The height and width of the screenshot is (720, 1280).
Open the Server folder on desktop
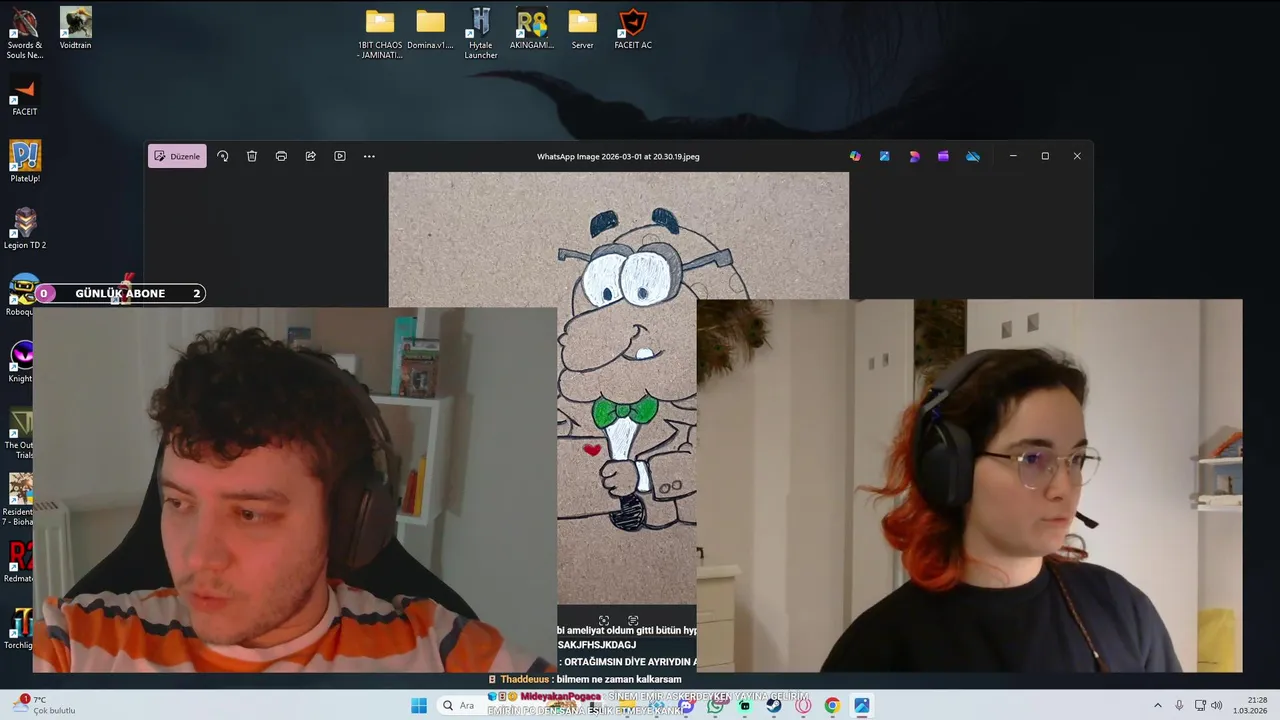[x=582, y=29]
